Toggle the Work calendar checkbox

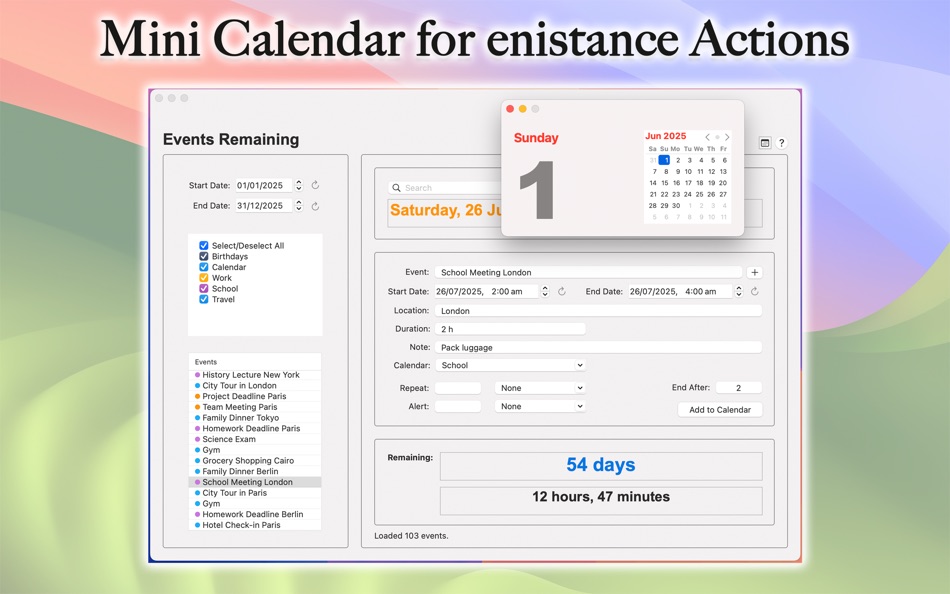pyautogui.click(x=204, y=278)
